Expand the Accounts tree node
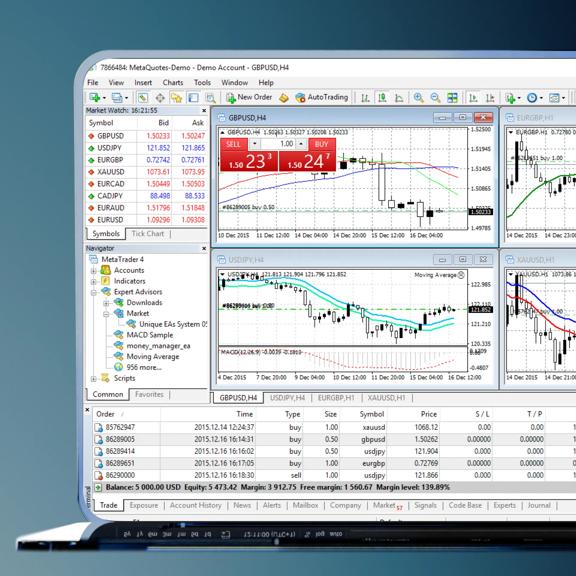 coord(94,271)
